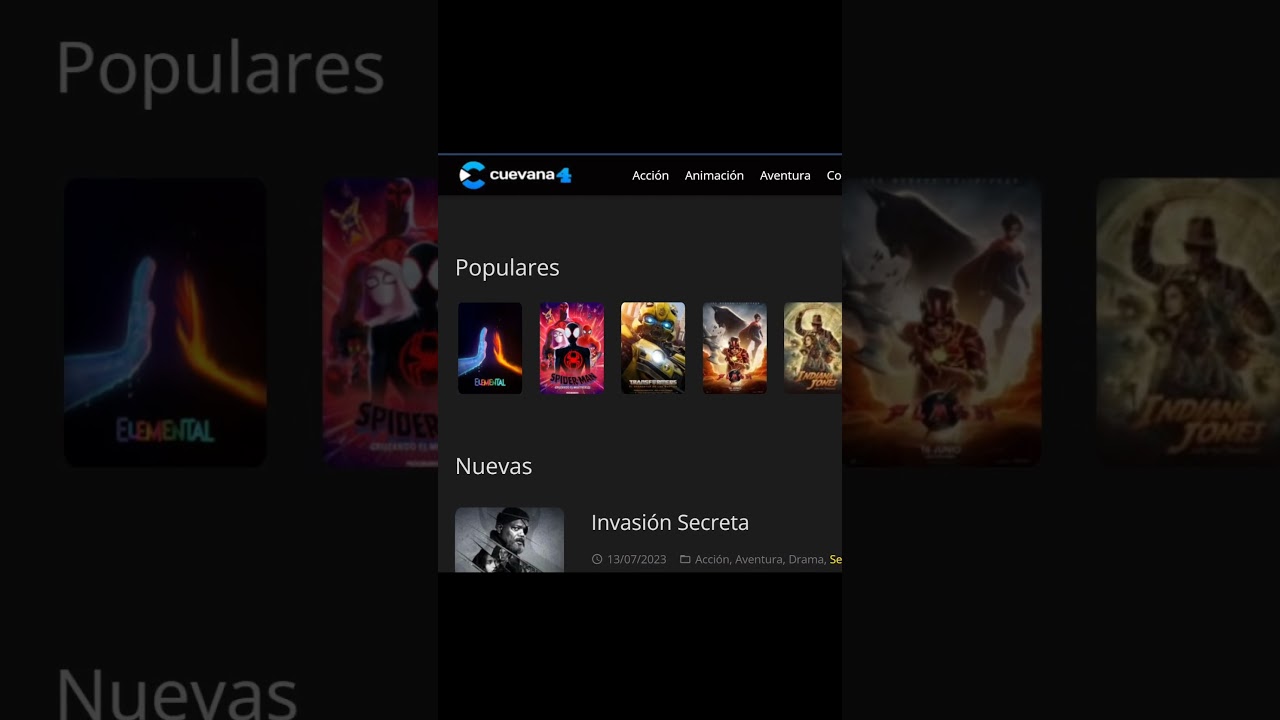
Task: Open the Elemental movie poster
Action: tap(490, 348)
